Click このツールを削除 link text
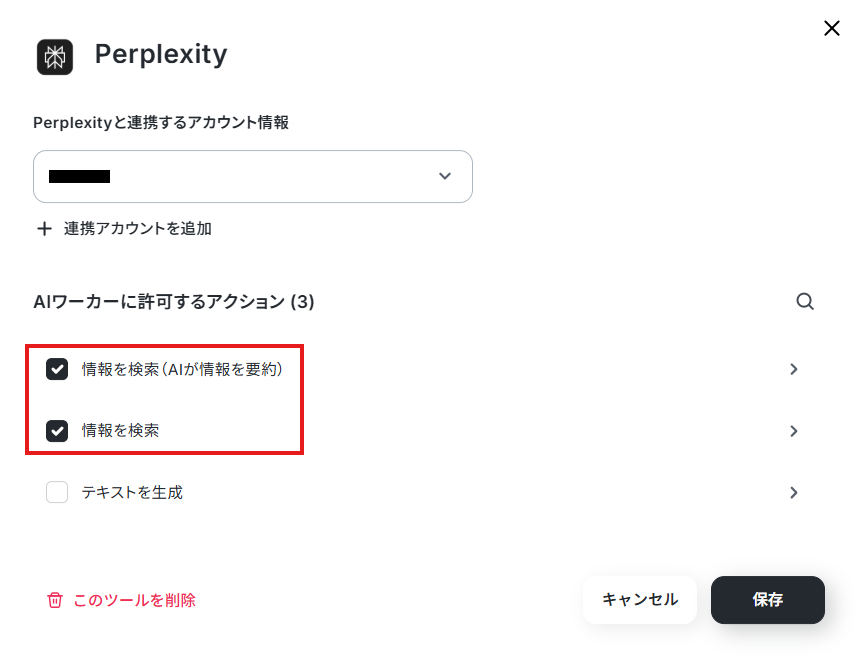 coord(134,600)
